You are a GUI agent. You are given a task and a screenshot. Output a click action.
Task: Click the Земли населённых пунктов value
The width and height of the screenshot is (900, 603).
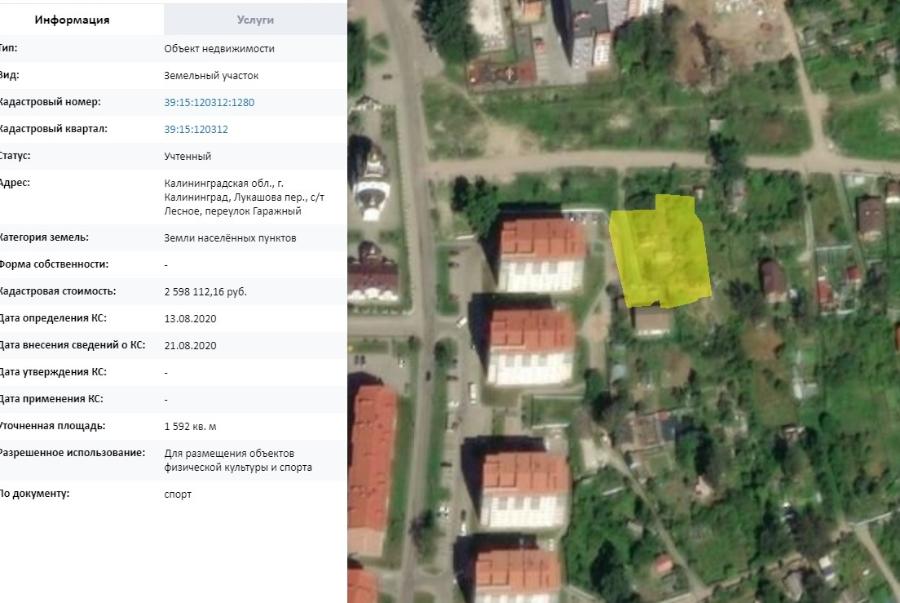pyautogui.click(x=230, y=238)
